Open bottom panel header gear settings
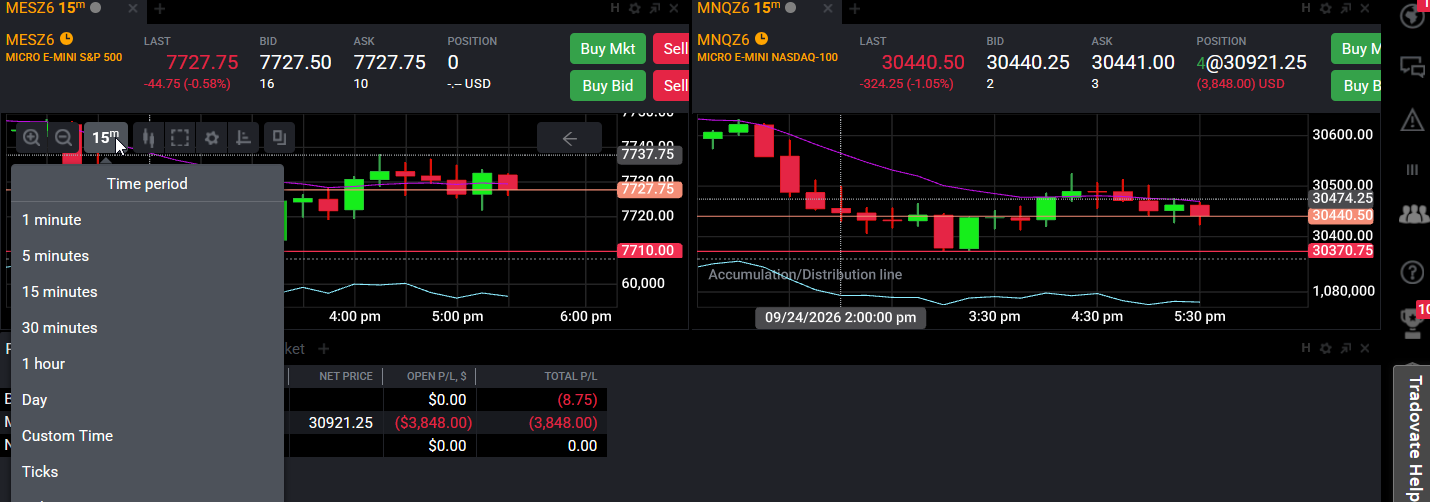The image size is (1430, 502). (1326, 348)
